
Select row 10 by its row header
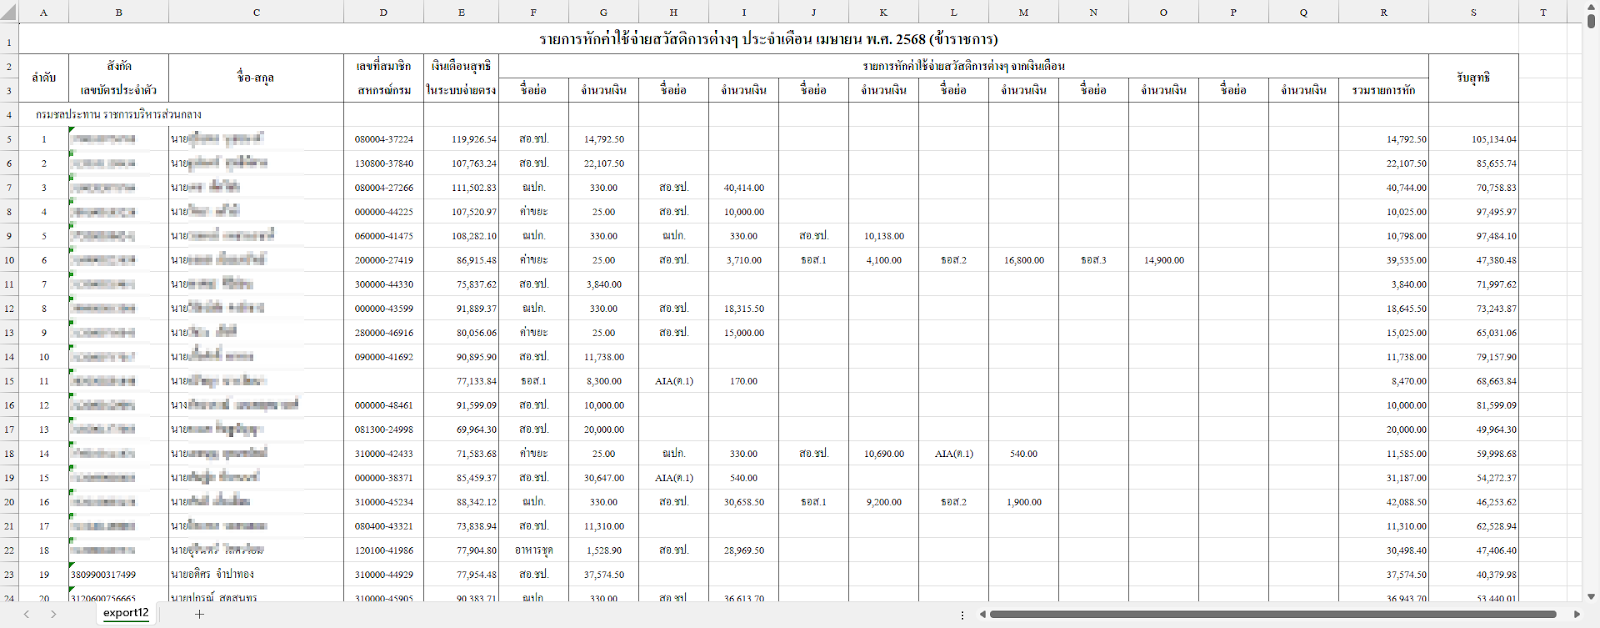[9, 260]
